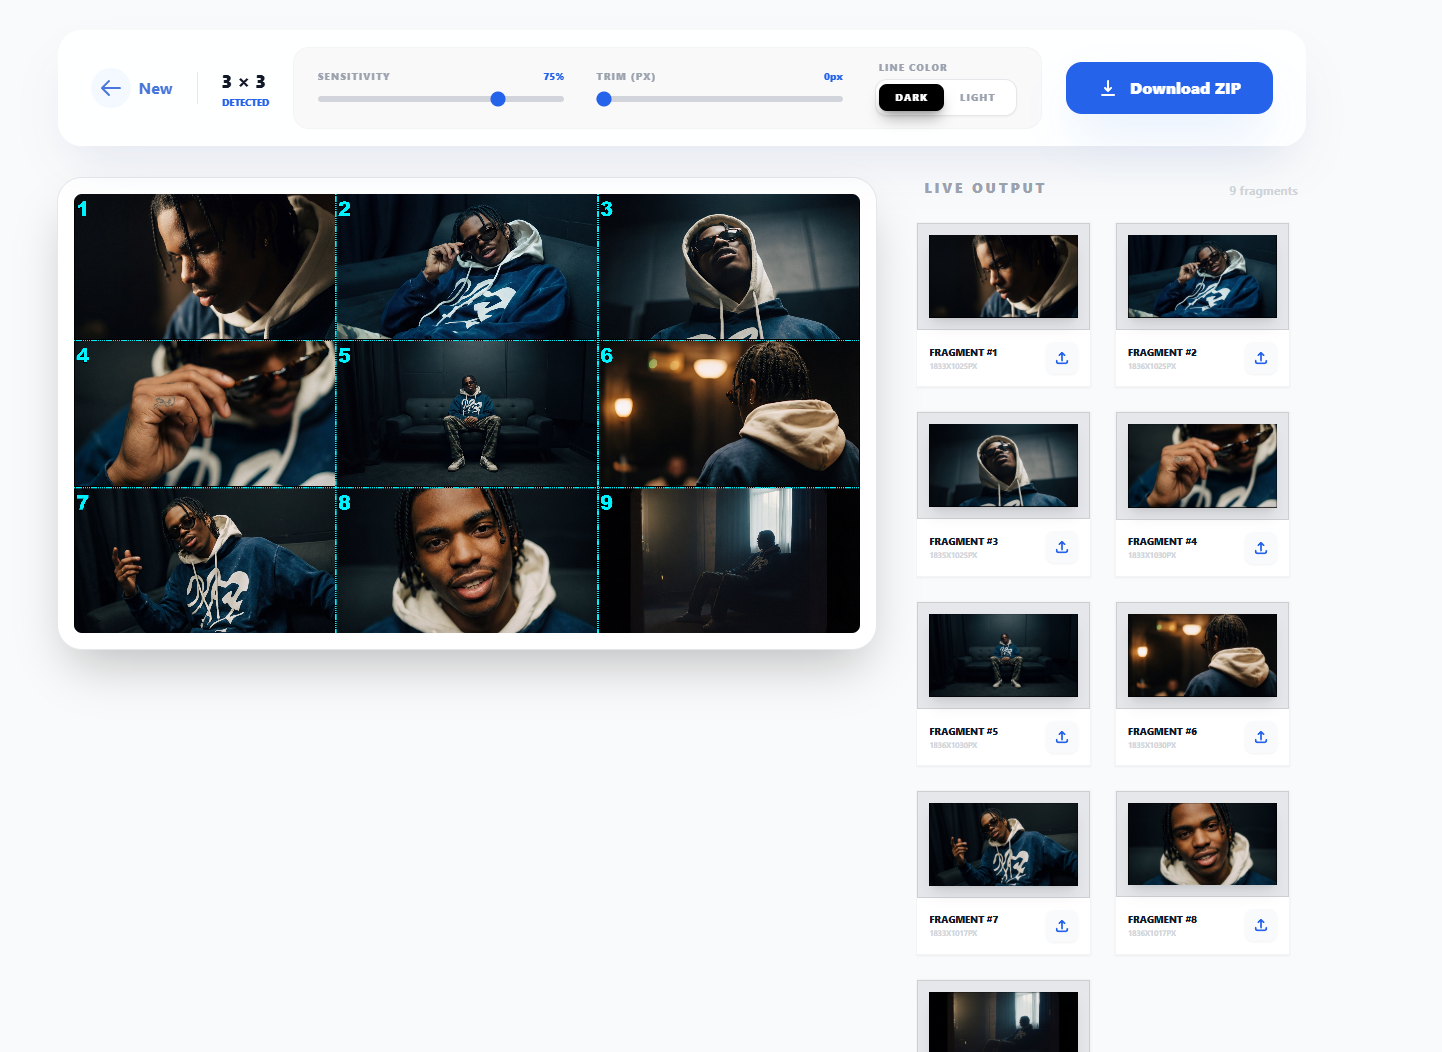Export Fragment #4 via its upload icon
The height and width of the screenshot is (1052, 1442).
[1261, 548]
